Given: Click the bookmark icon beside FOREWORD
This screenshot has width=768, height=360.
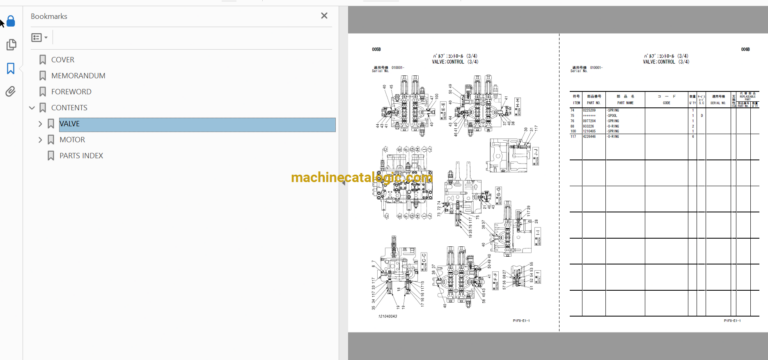Looking at the screenshot, I should 43,92.
